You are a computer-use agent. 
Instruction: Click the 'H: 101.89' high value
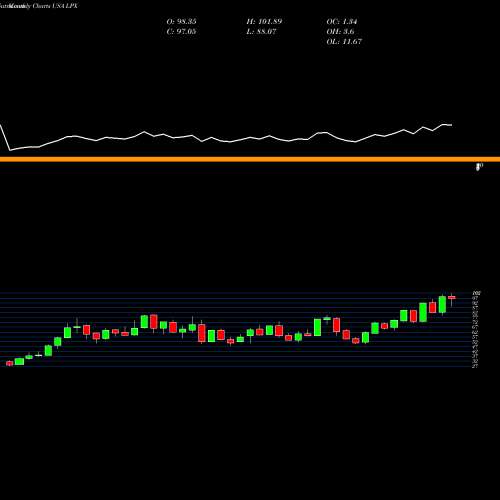(x=264, y=22)
